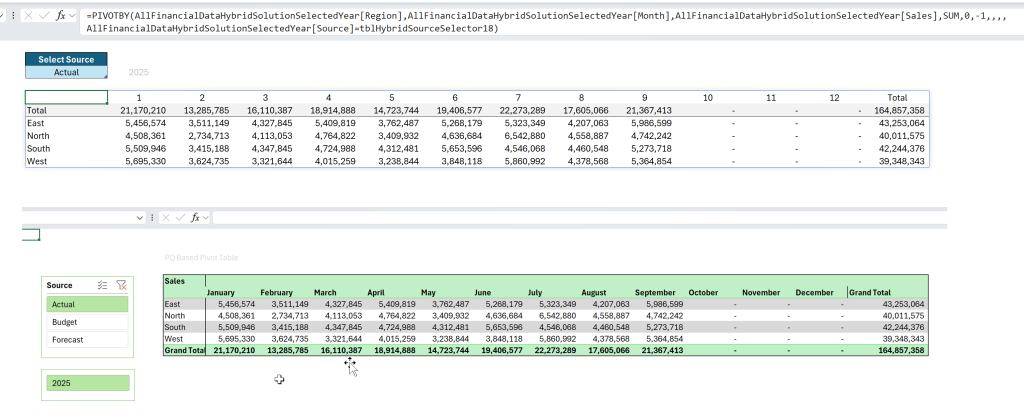Image resolution: width=1024 pixels, height=419 pixels.
Task: Click the three-dot handle beside the PIVOTBY formula bar
Action: 14,16
